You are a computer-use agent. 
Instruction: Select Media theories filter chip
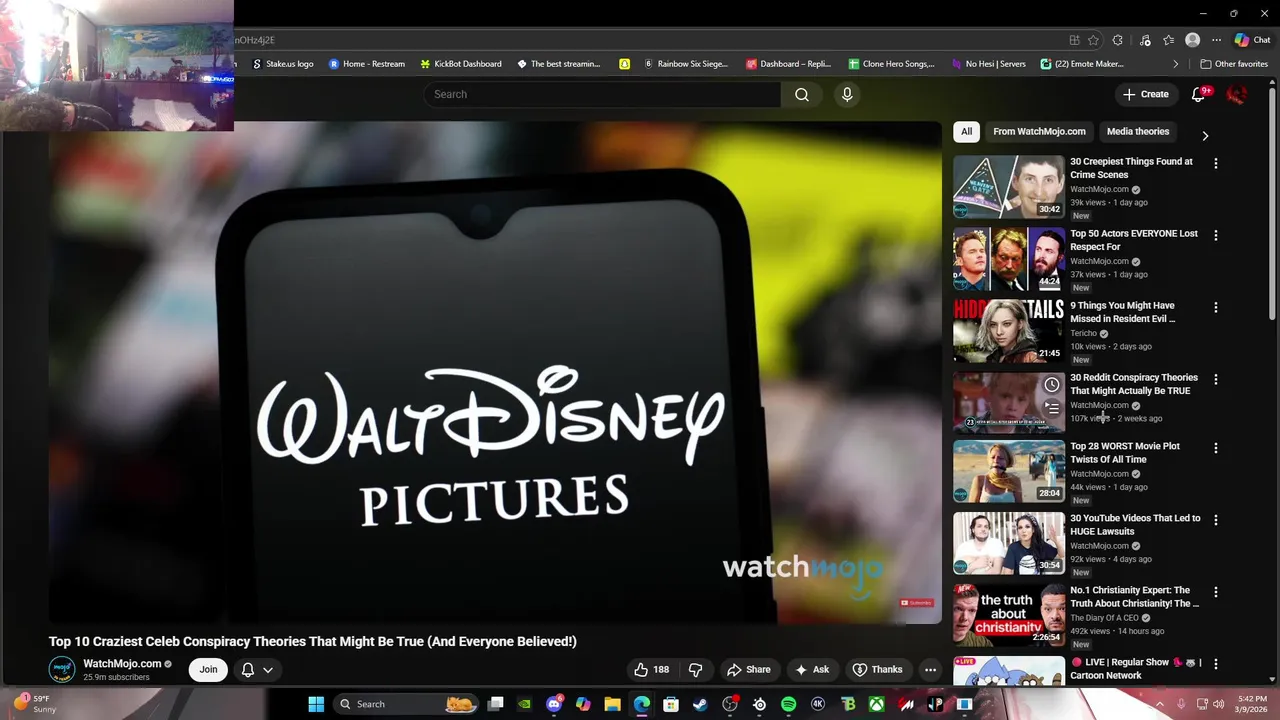coord(1138,131)
